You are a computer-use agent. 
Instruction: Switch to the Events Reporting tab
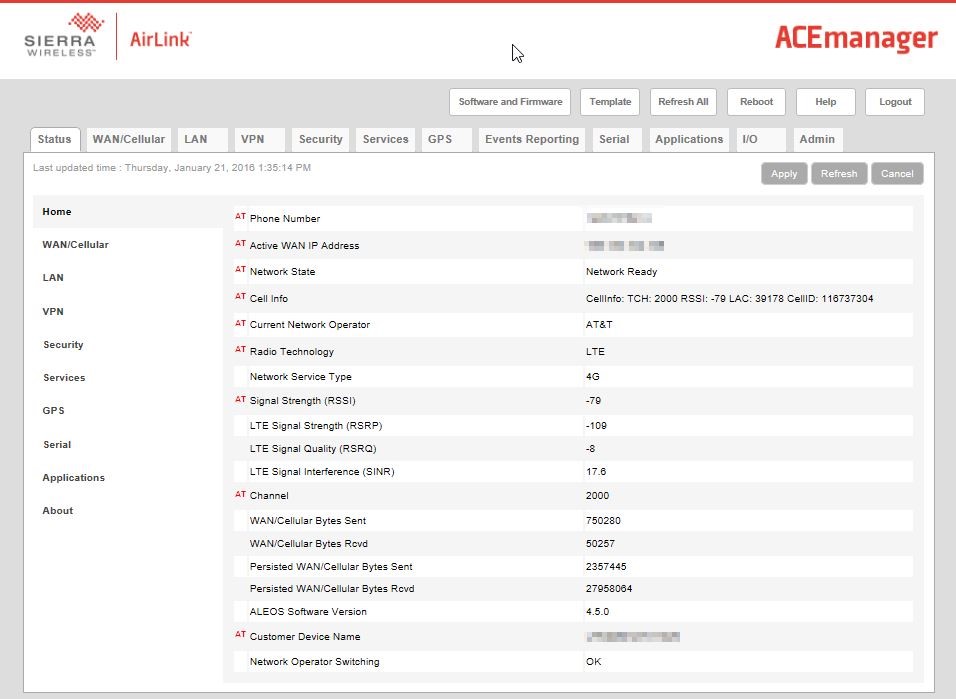coord(532,140)
